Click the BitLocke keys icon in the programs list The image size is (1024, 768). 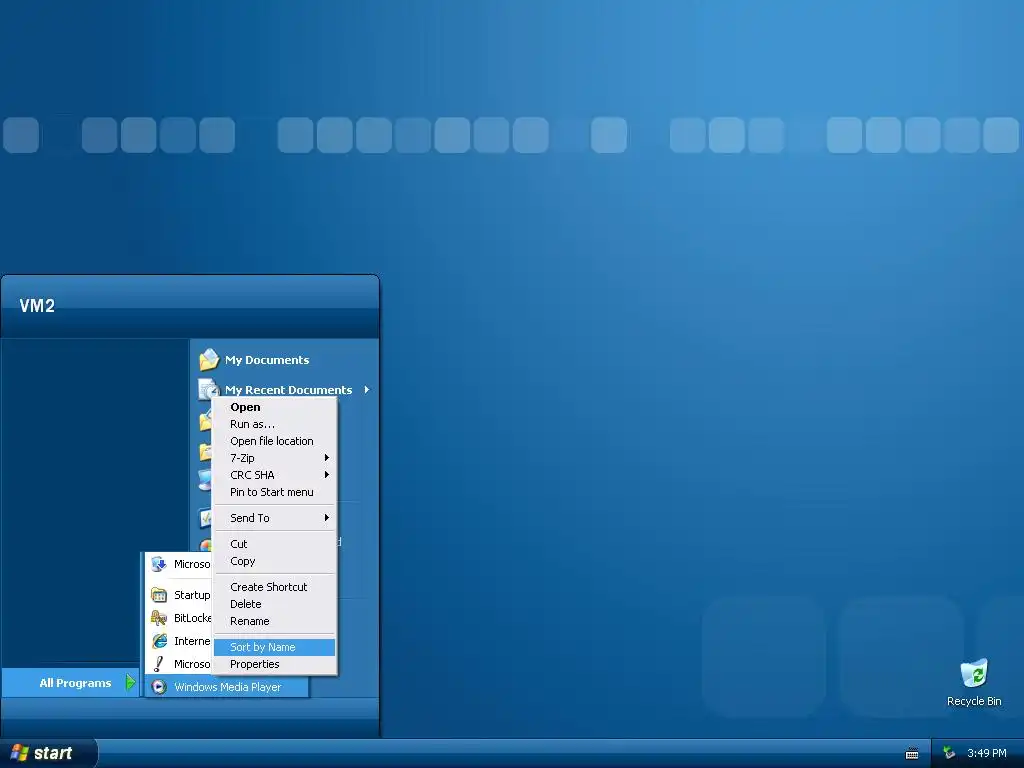(159, 618)
